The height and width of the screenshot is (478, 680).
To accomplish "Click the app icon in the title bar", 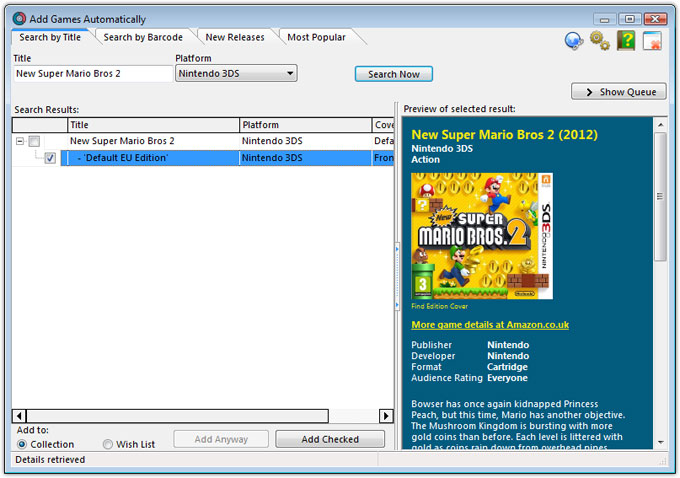I will (19, 19).
